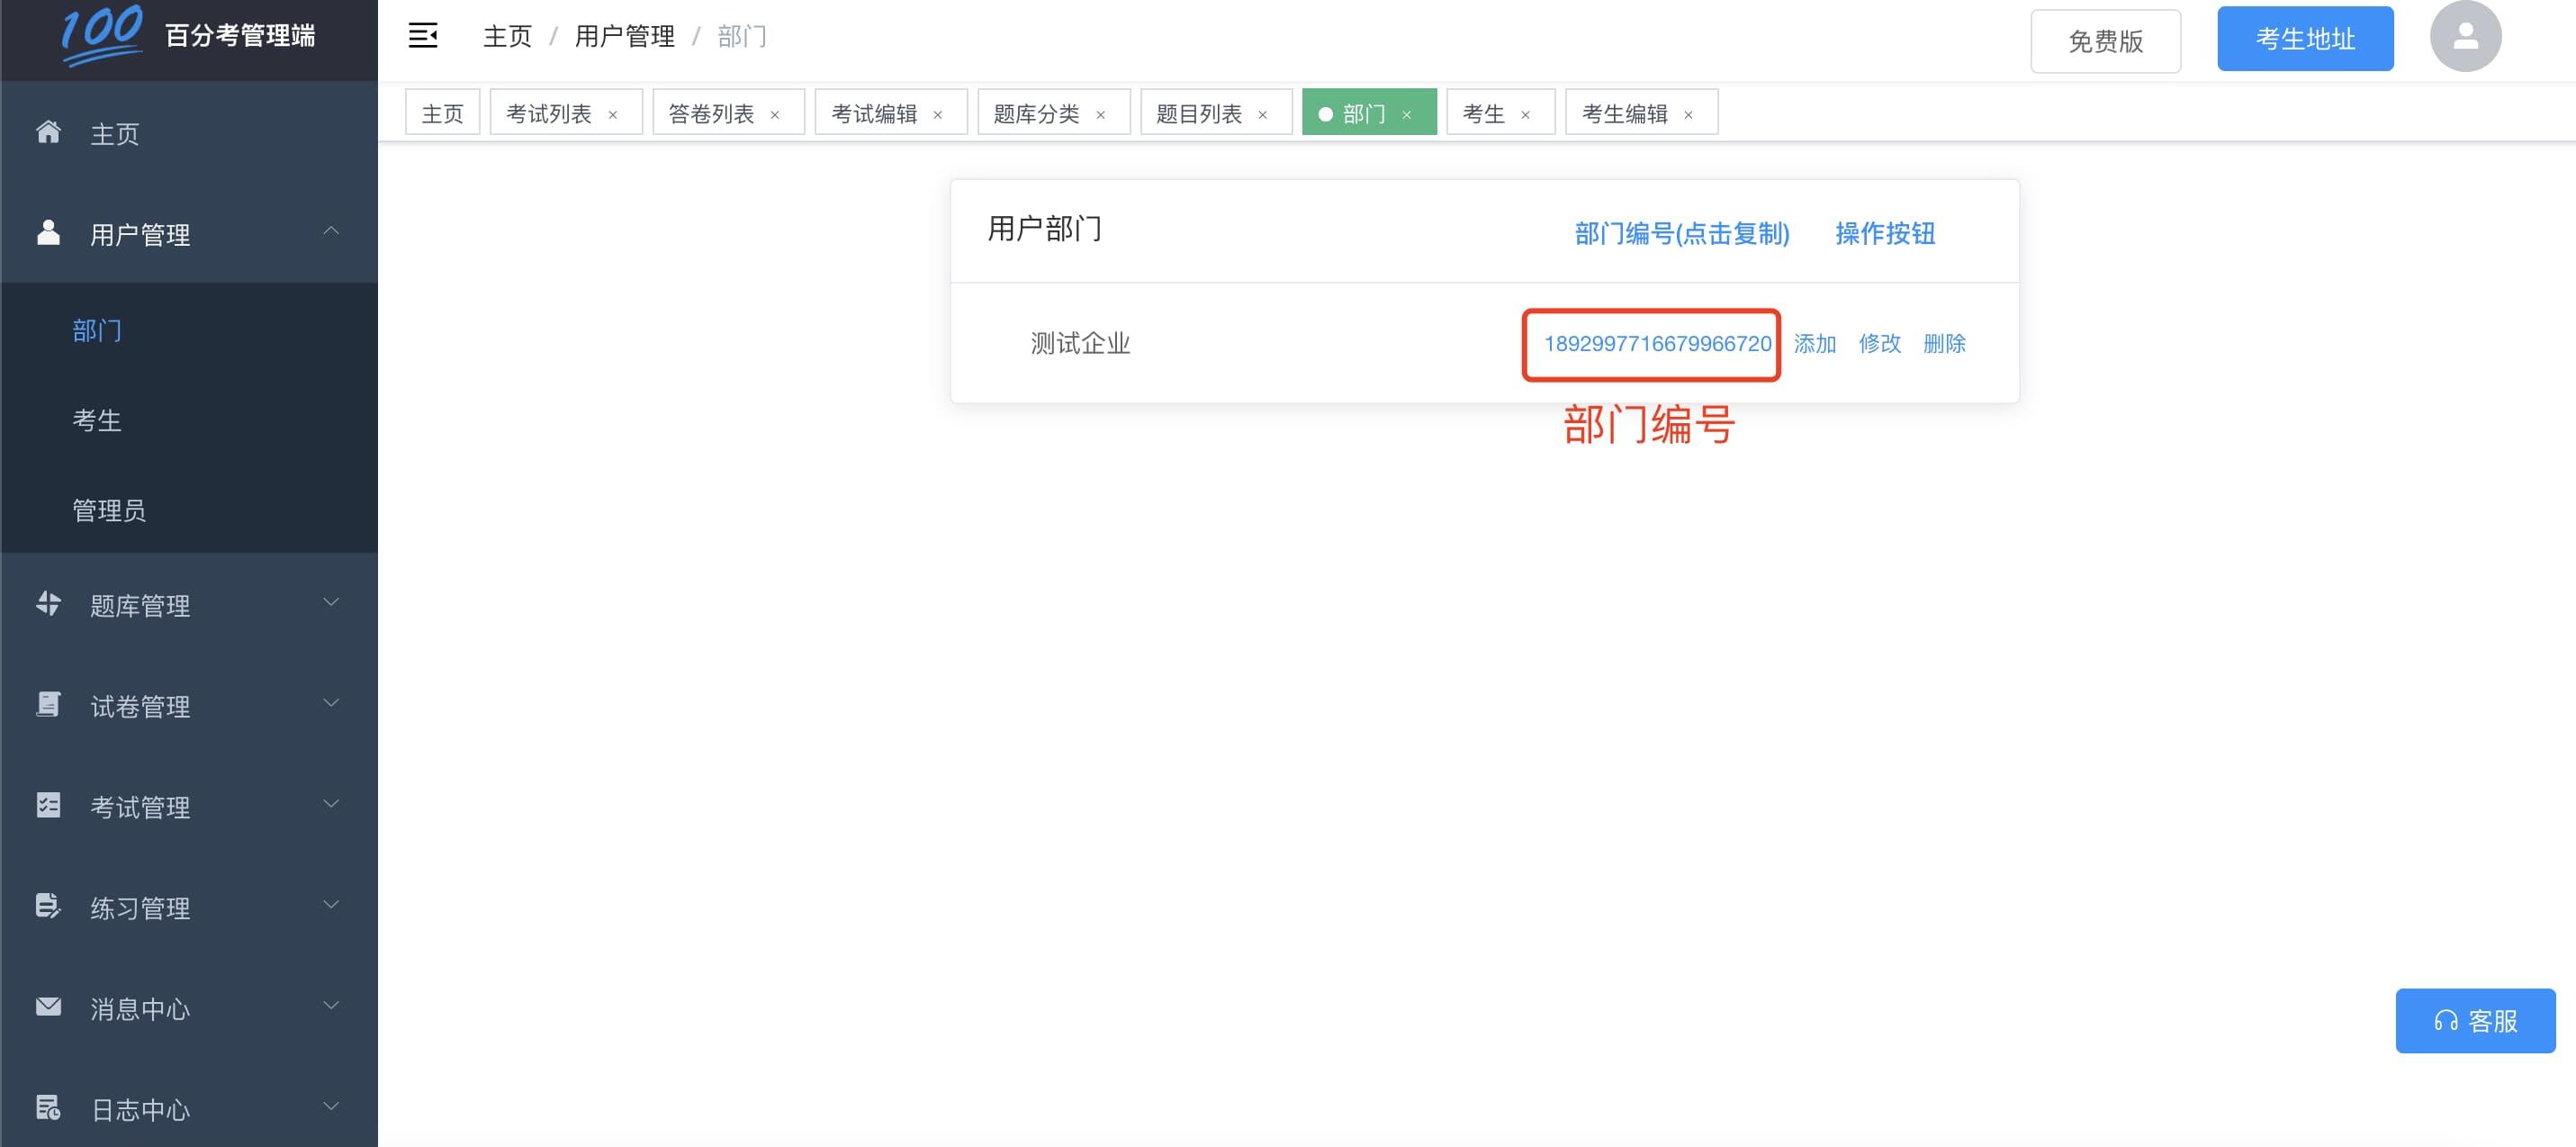Image resolution: width=2576 pixels, height=1147 pixels.
Task: Expand the 消息中心 menu chevron
Action: pyautogui.click(x=331, y=1006)
